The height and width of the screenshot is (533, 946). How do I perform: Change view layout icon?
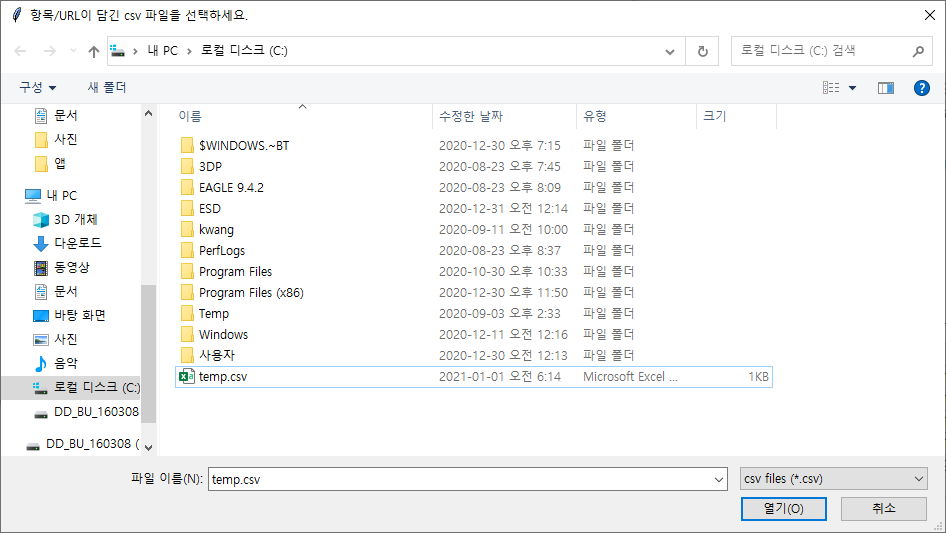(831, 88)
